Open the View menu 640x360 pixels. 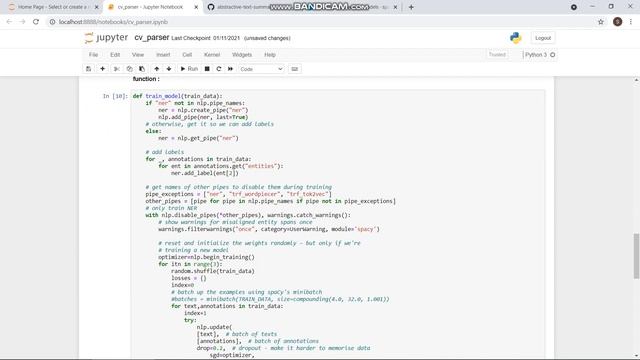click(x=138, y=55)
